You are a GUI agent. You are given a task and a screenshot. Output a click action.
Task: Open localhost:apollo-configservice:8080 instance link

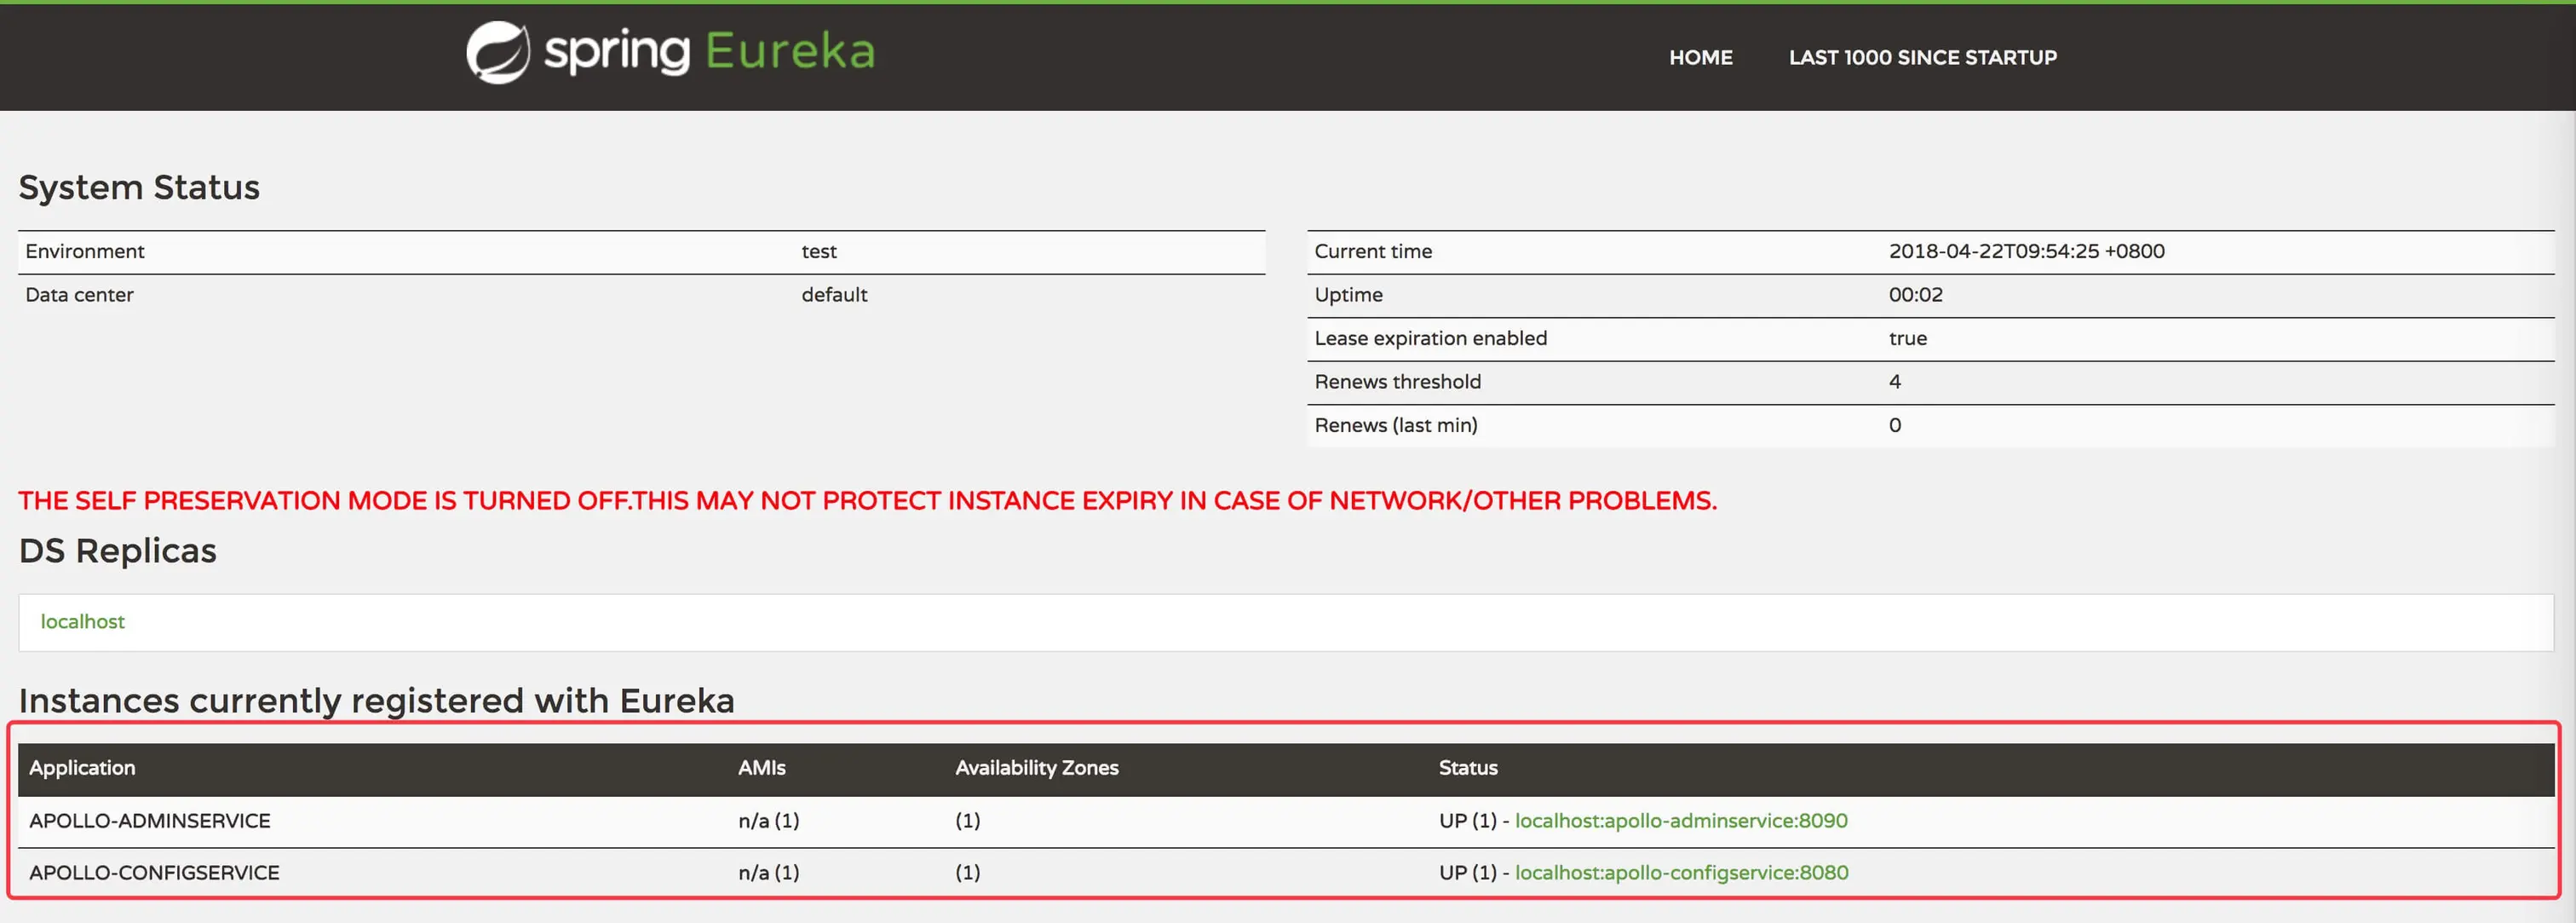click(x=1681, y=873)
